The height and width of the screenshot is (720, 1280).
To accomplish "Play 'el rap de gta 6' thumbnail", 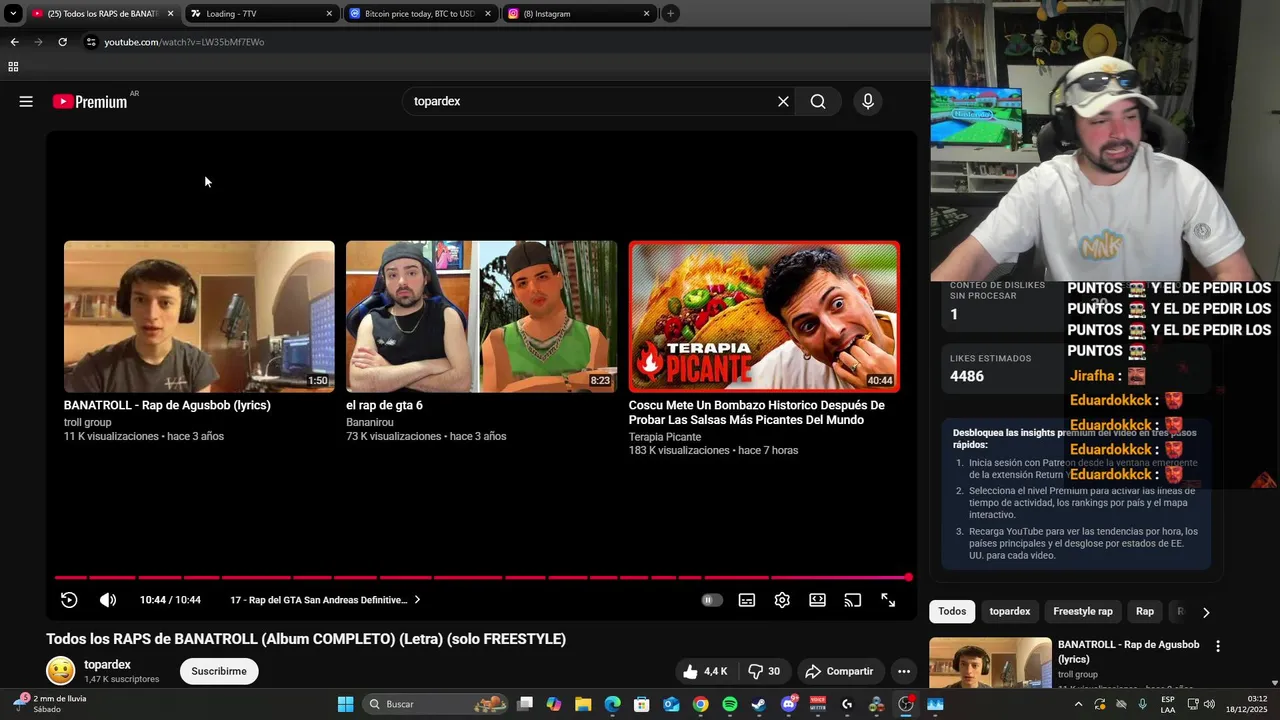I will 481,316.
